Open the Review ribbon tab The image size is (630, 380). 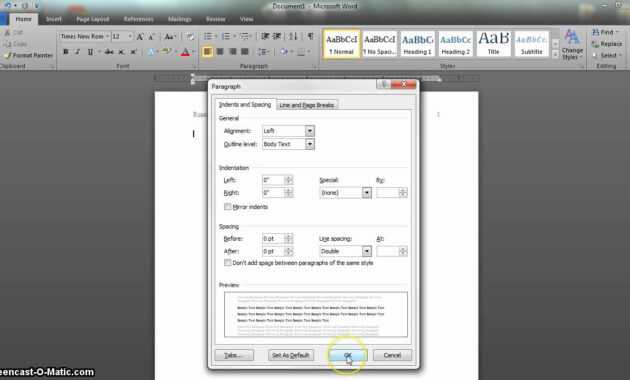point(215,19)
